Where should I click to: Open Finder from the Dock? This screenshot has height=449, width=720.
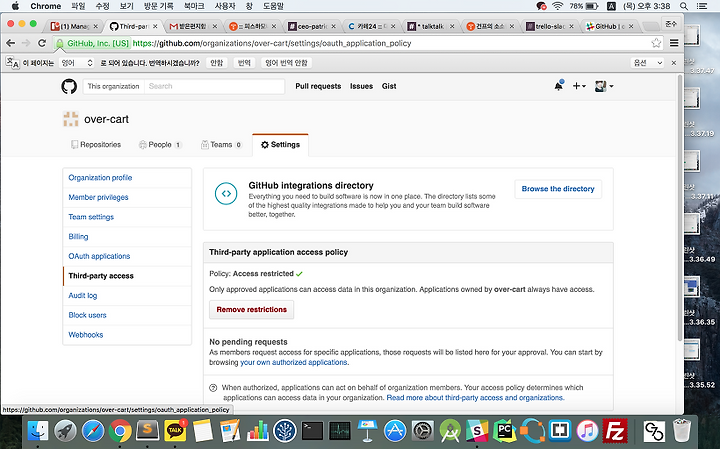[38, 431]
